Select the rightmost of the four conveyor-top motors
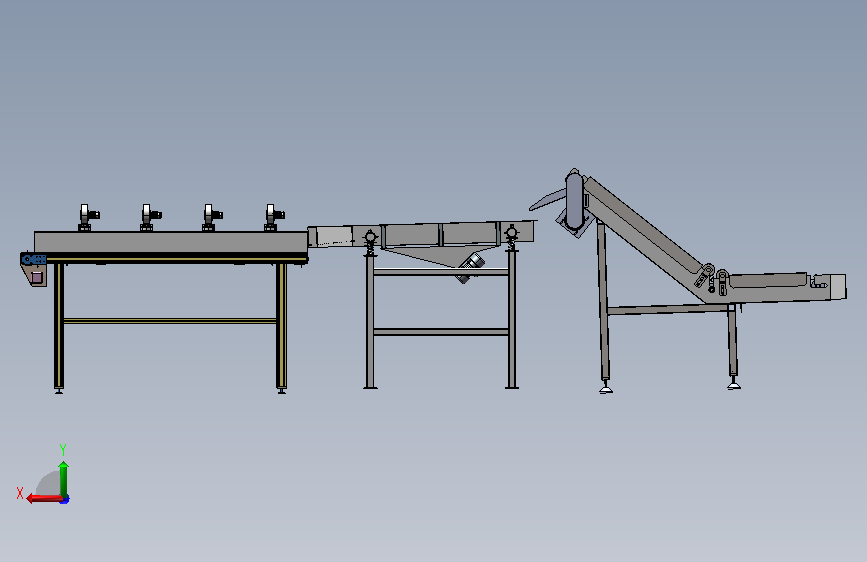 pyautogui.click(x=274, y=217)
